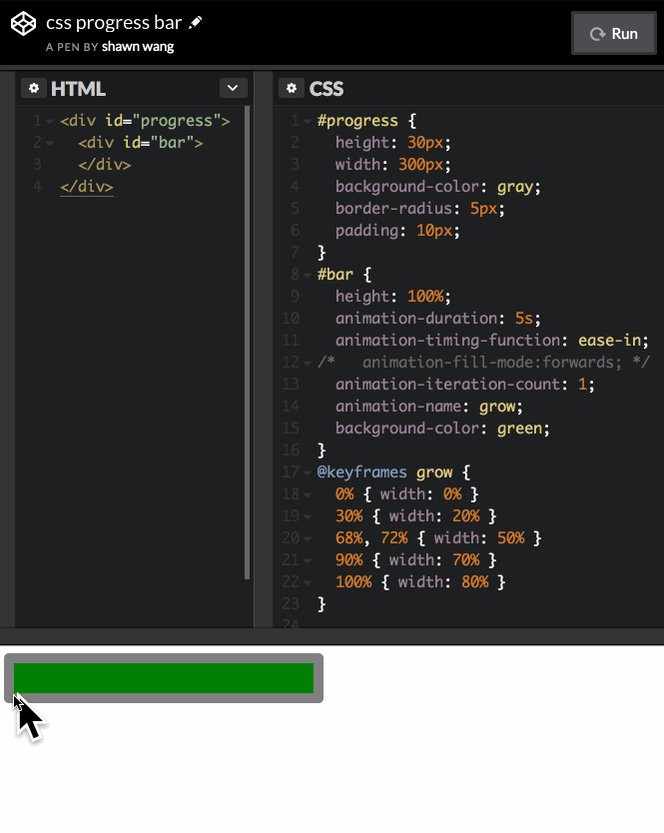Click the Run button
The image size is (664, 833).
click(x=614, y=33)
